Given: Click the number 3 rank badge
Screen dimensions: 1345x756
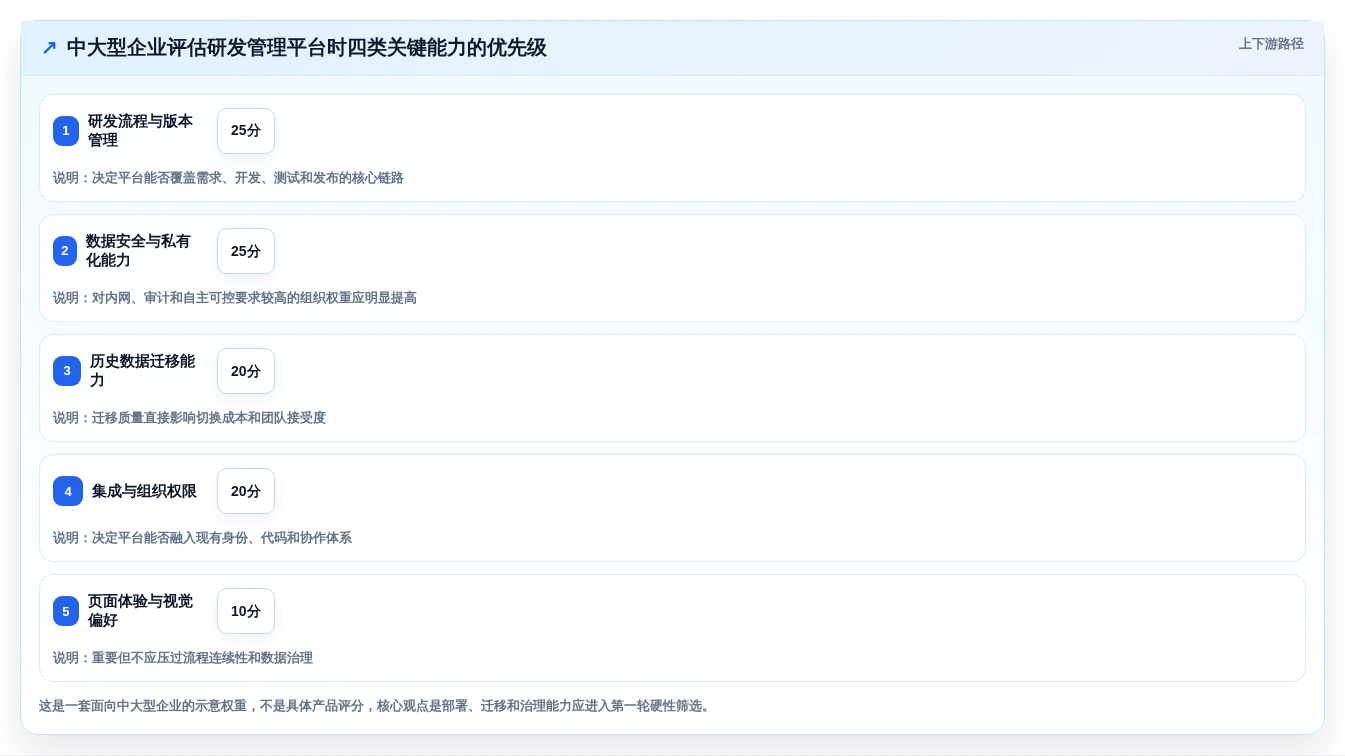Looking at the screenshot, I should click(x=67, y=371).
